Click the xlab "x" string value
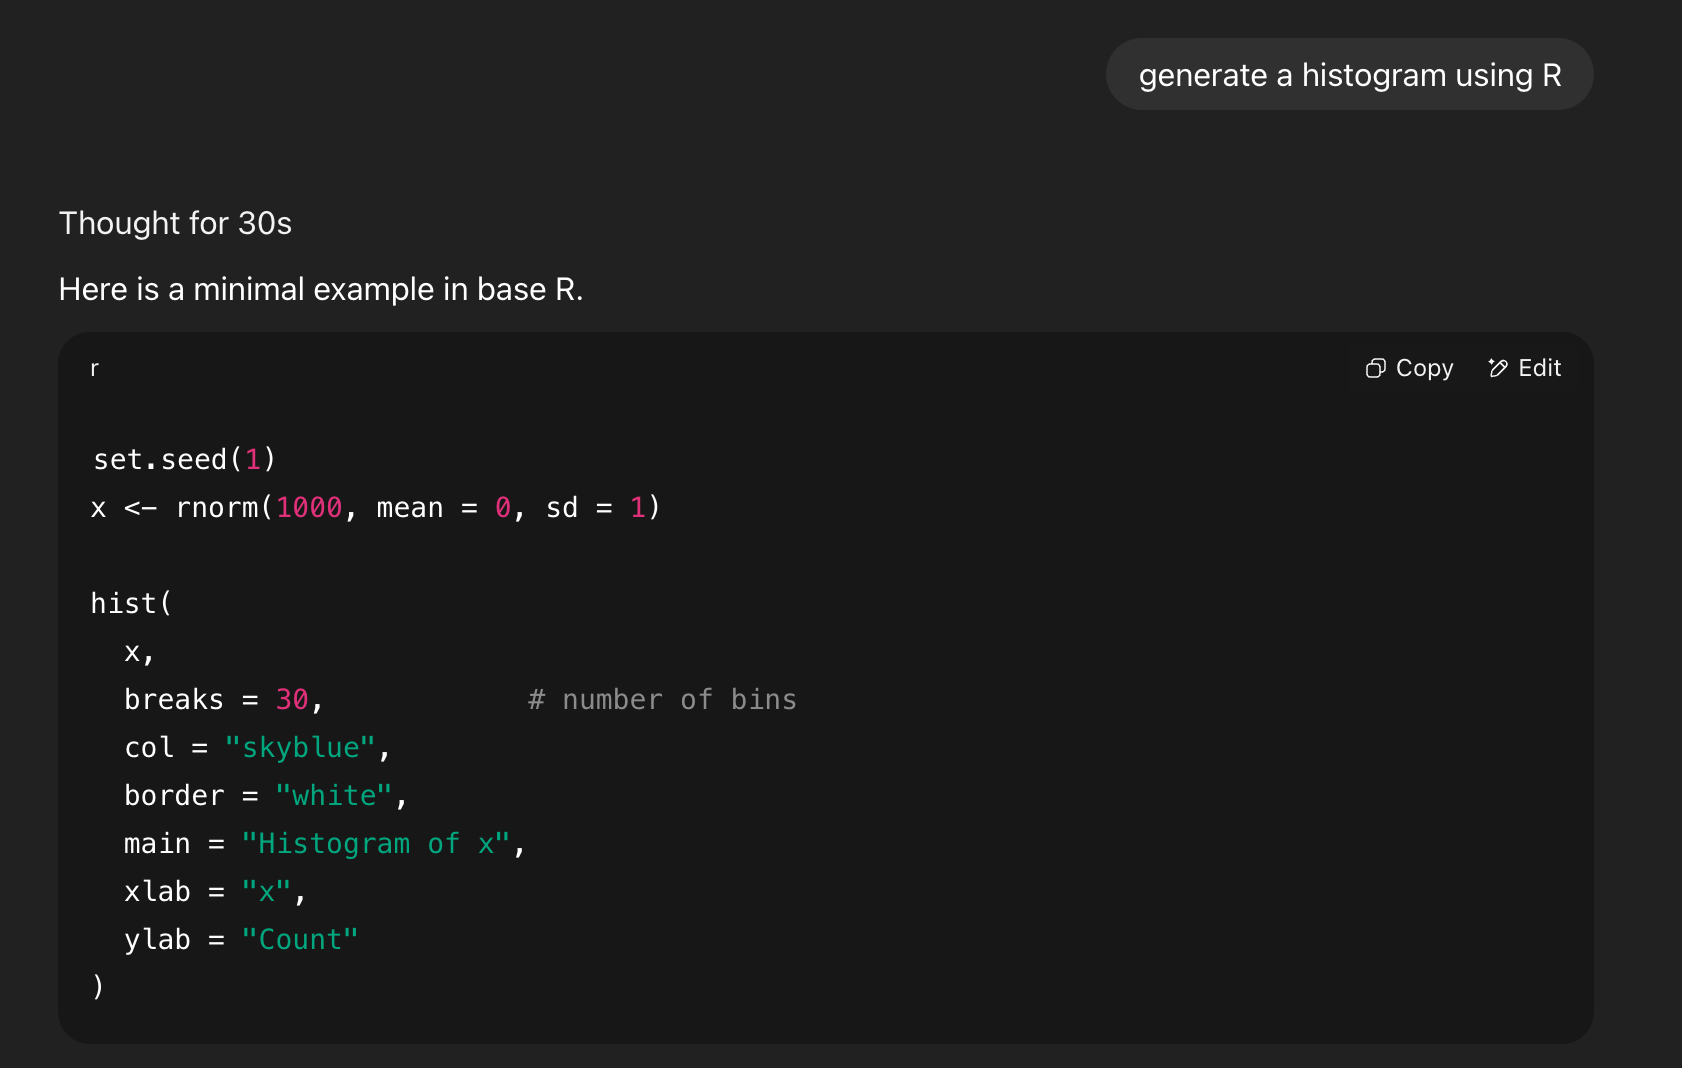Screen dimensions: 1682x1068 266,891
